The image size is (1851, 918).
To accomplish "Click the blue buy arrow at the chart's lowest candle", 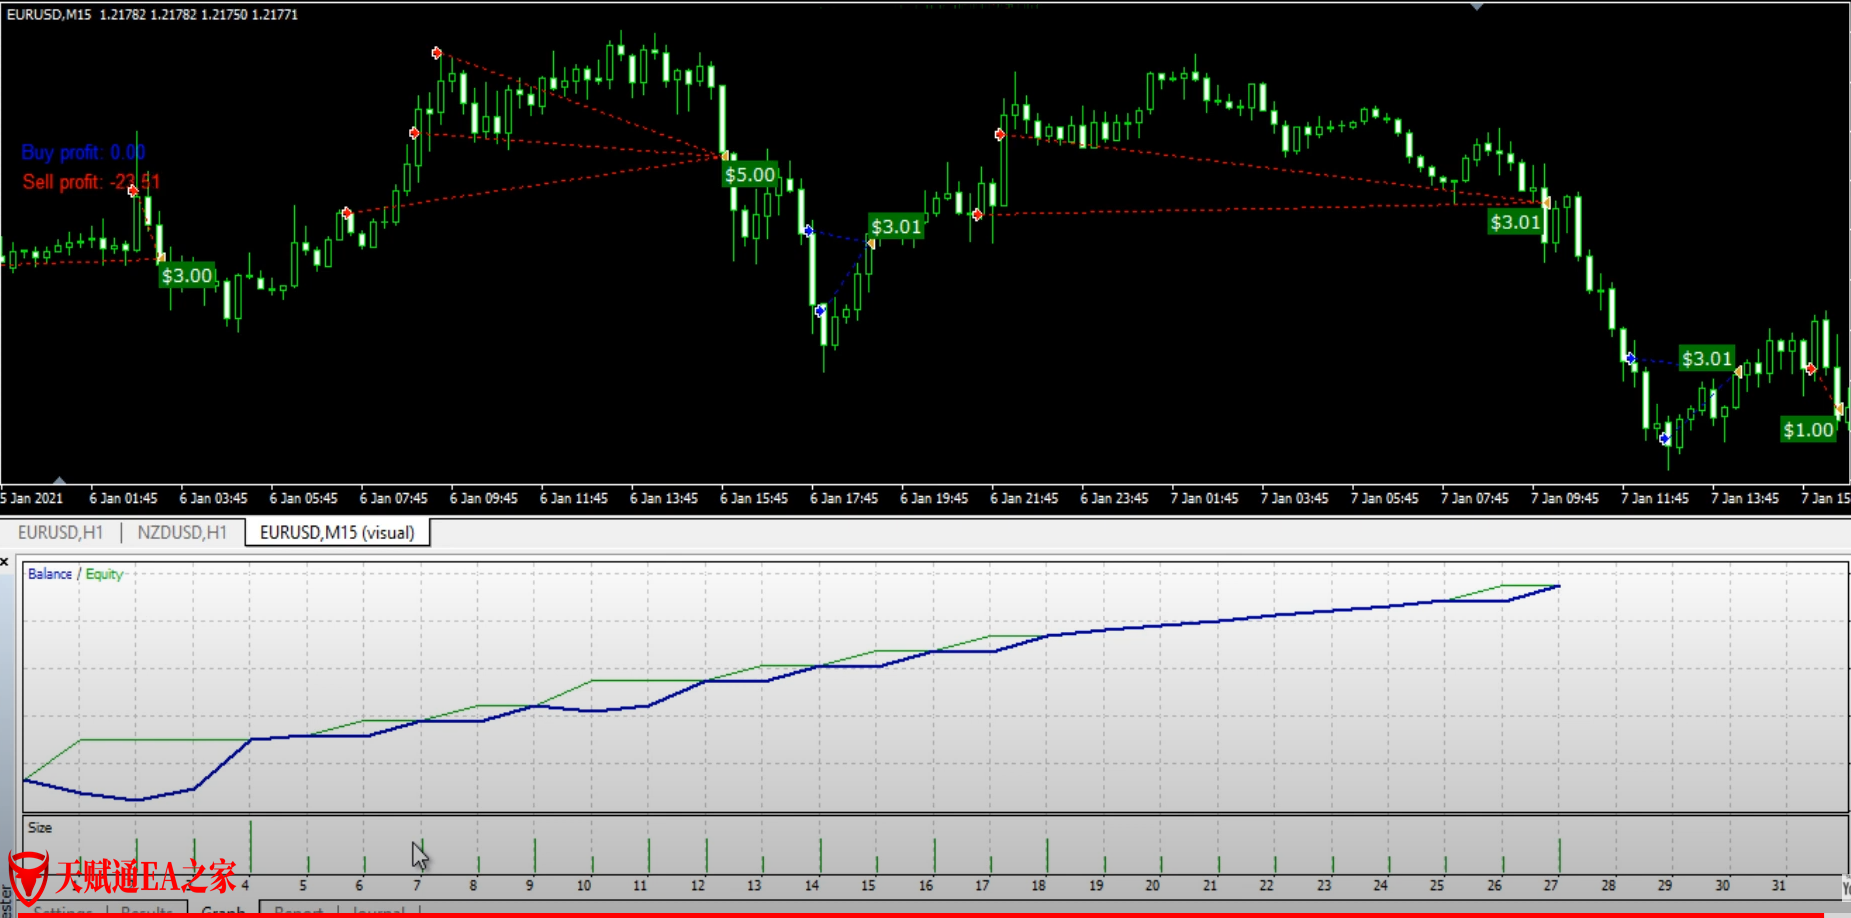I will [1664, 438].
